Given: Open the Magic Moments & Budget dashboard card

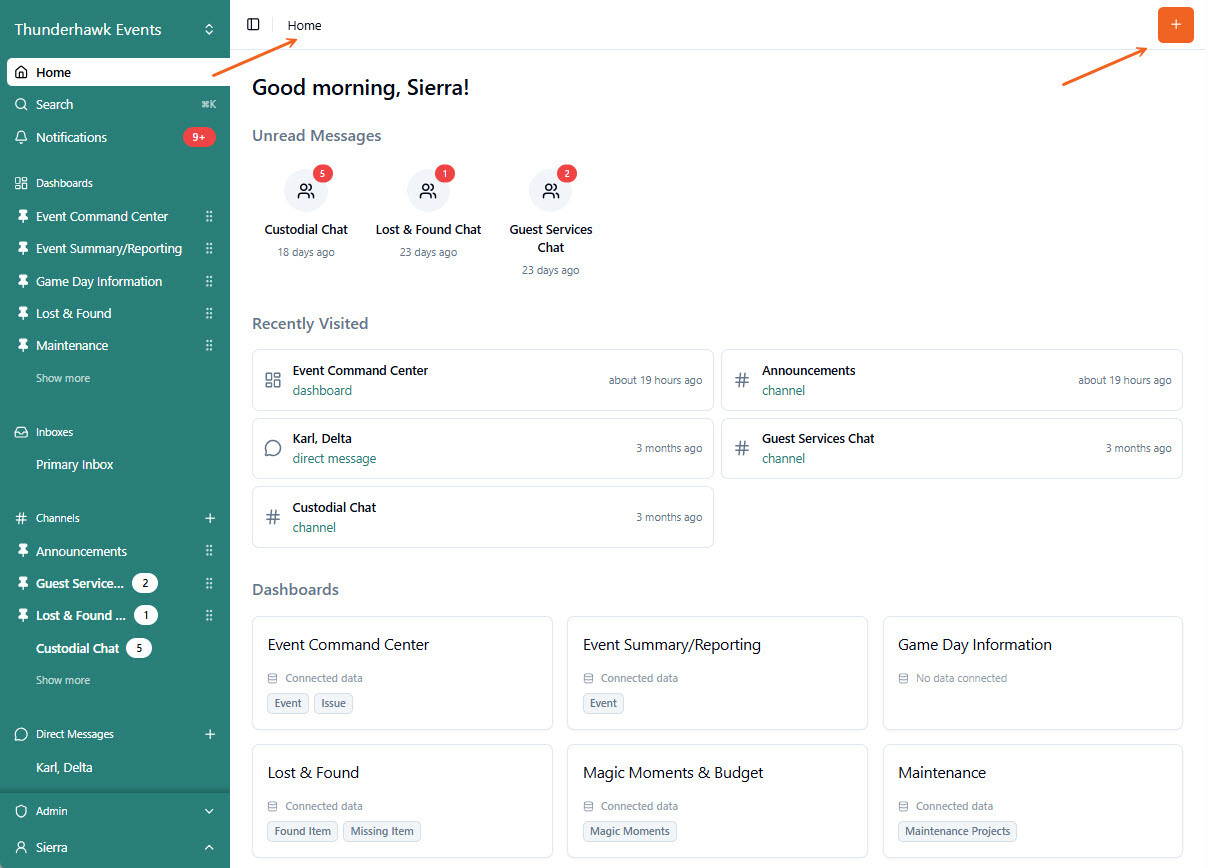Looking at the screenshot, I should point(717,801).
